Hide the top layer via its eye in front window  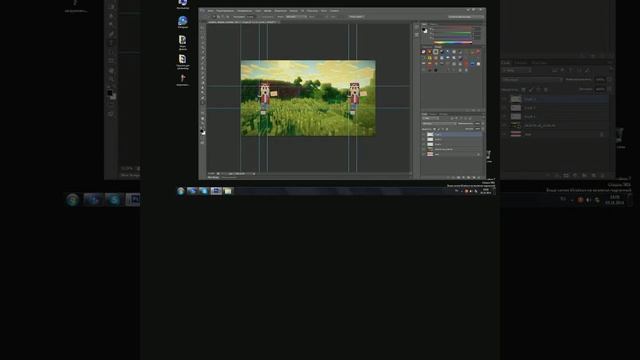pos(423,134)
